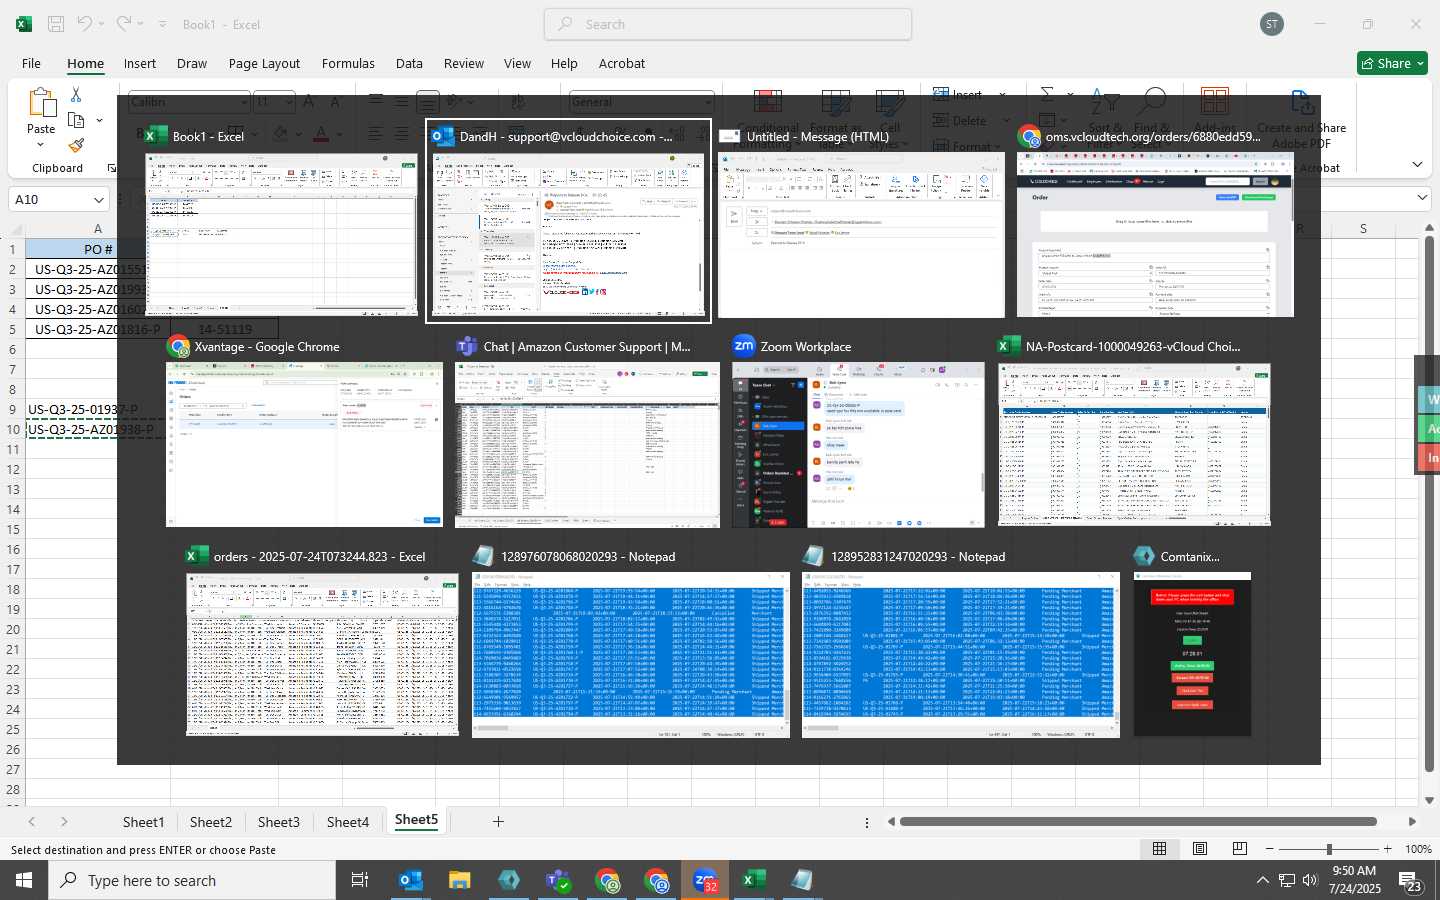This screenshot has width=1440, height=900.
Task: Expand the formula bar chevron
Action: (1423, 198)
